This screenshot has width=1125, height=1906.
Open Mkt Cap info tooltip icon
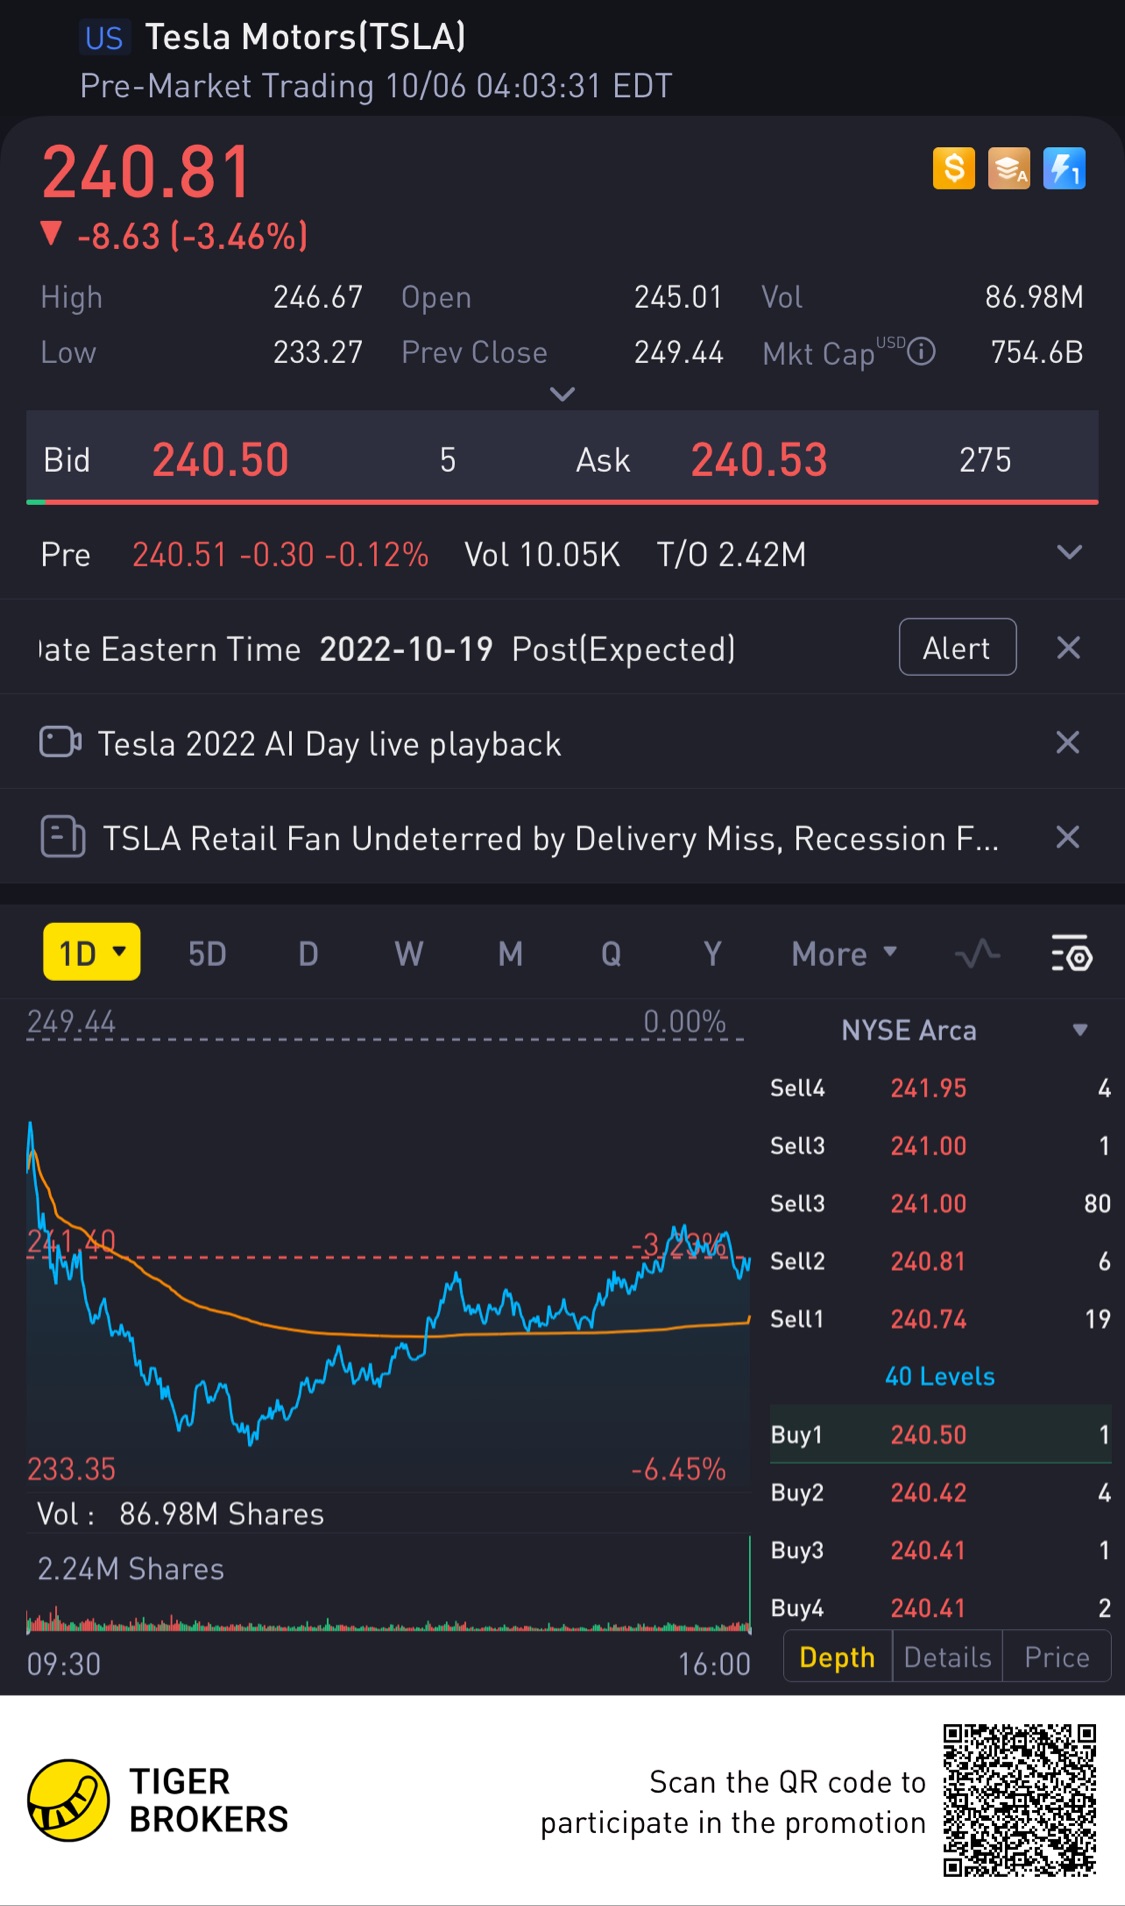point(921,351)
